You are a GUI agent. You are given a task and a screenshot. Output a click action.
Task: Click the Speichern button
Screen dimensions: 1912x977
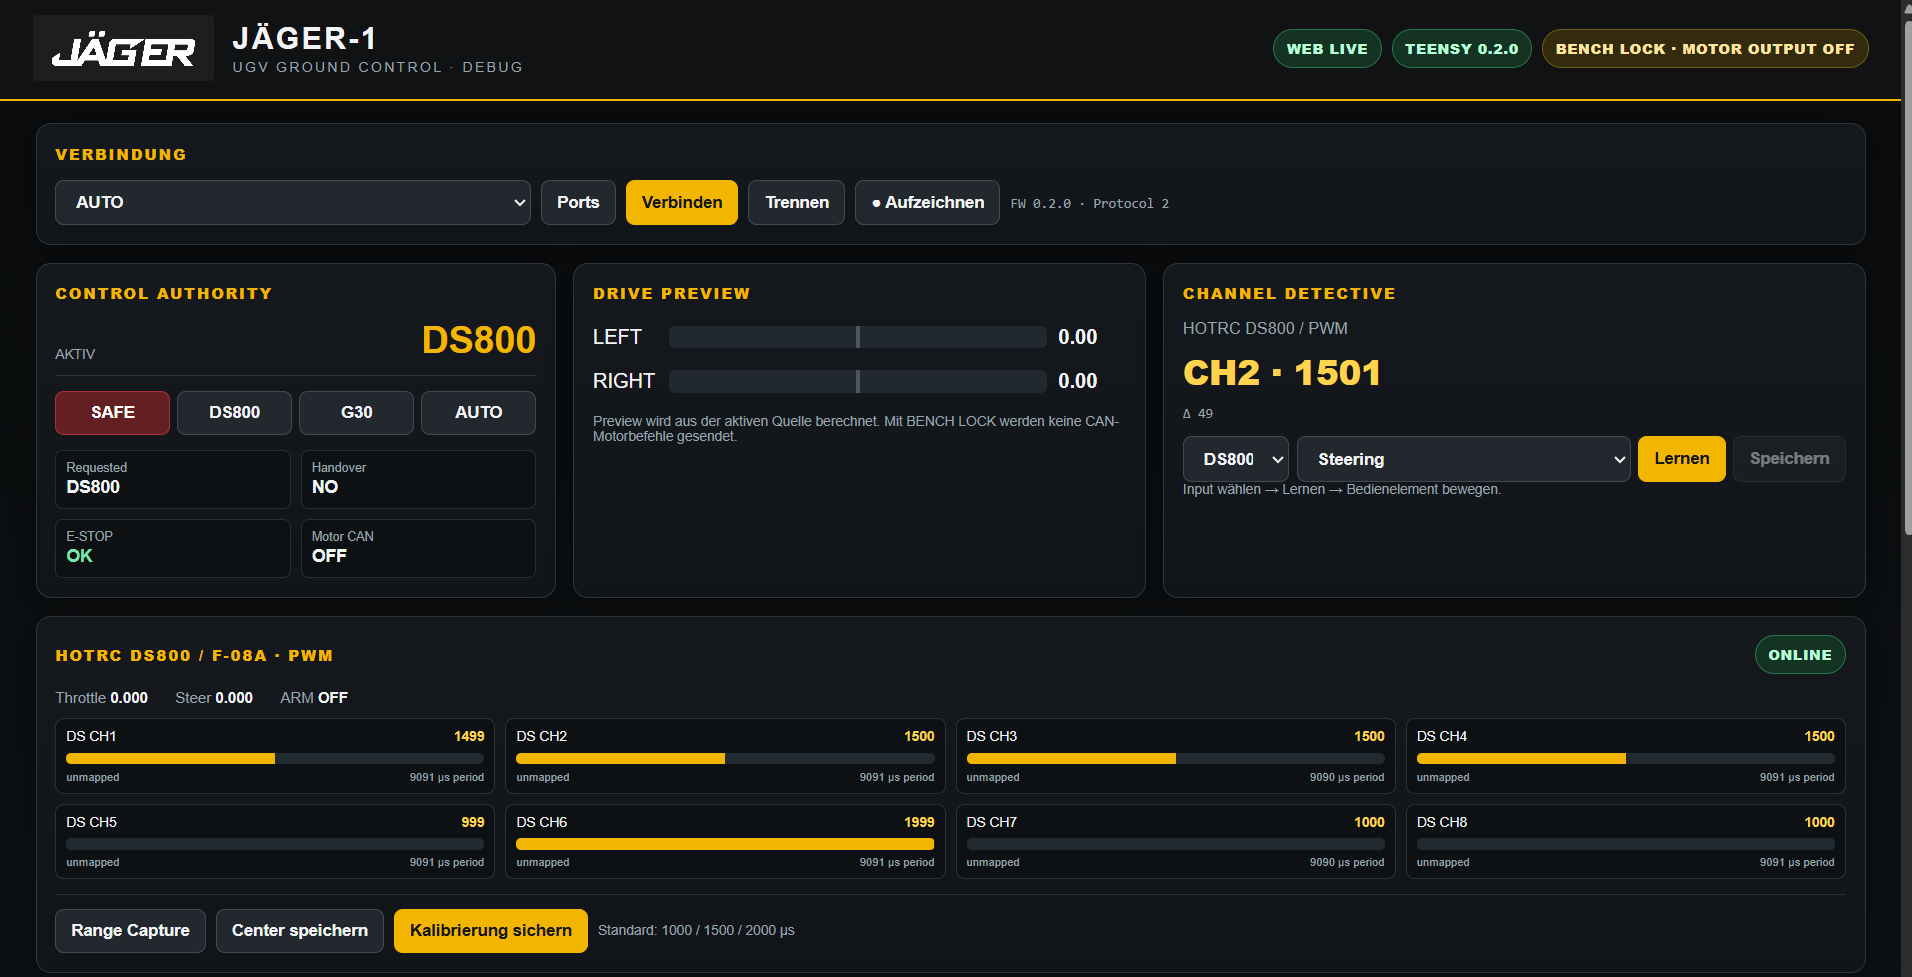click(1790, 459)
